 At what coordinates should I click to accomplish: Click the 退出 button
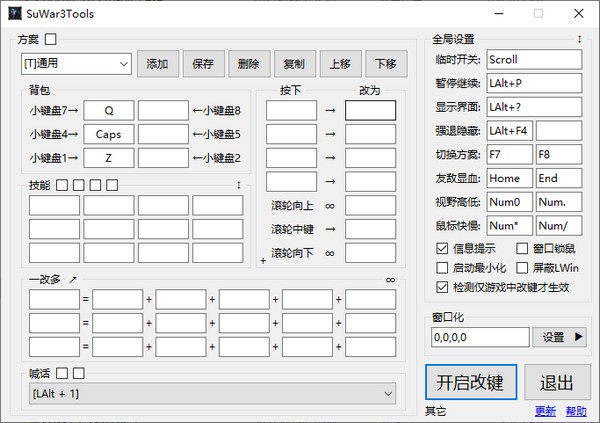tap(557, 382)
